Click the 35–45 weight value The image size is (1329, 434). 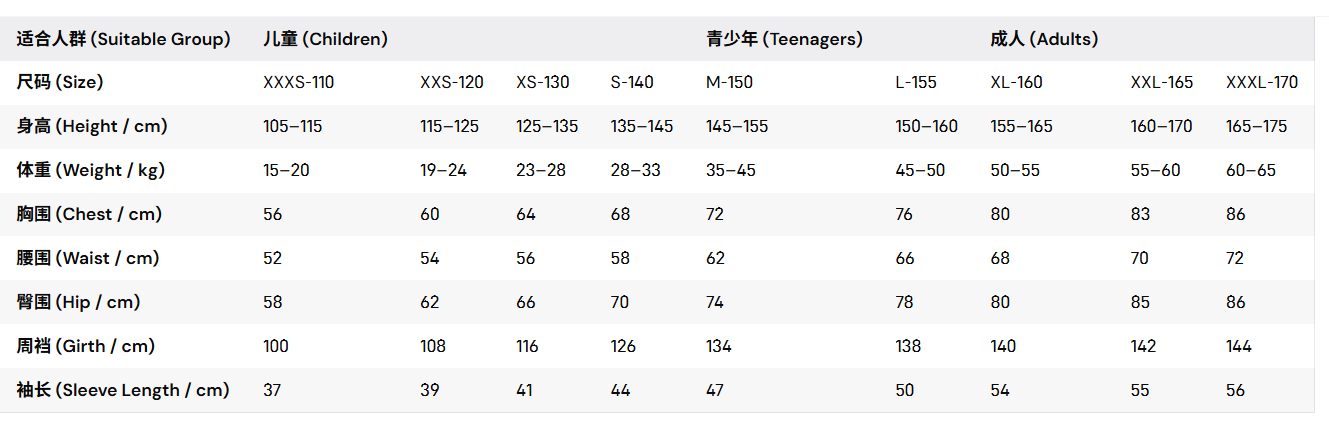[731, 170]
